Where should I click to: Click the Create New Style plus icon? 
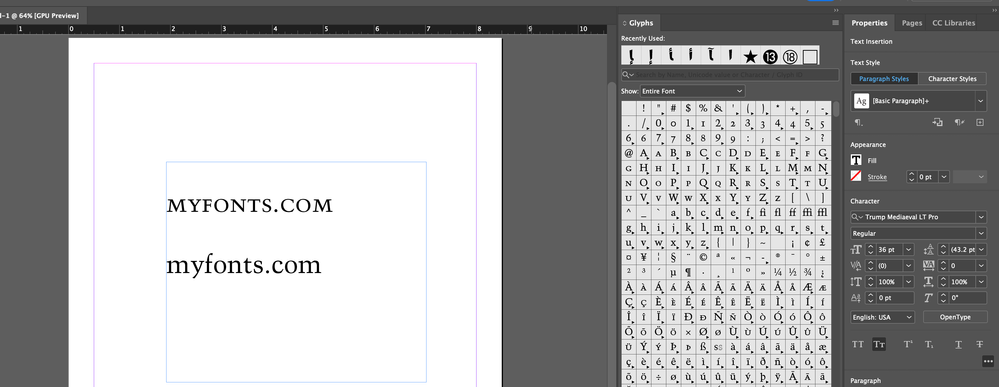[980, 122]
